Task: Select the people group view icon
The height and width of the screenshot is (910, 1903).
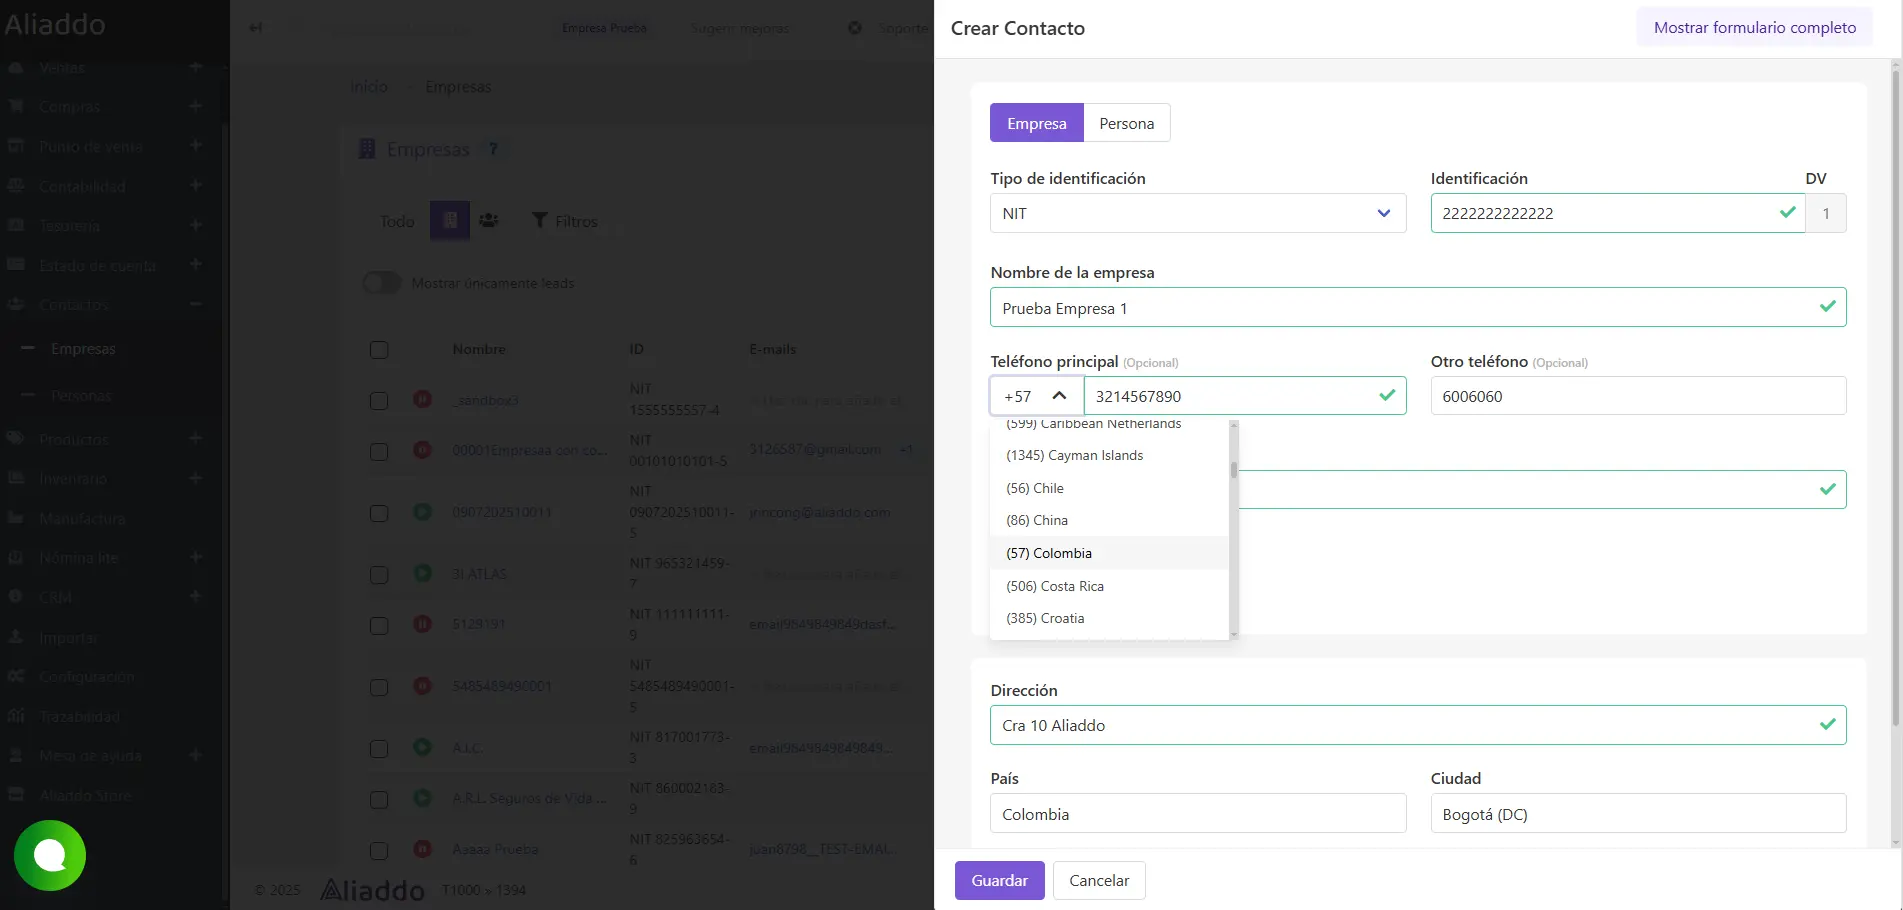Action: click(x=488, y=220)
